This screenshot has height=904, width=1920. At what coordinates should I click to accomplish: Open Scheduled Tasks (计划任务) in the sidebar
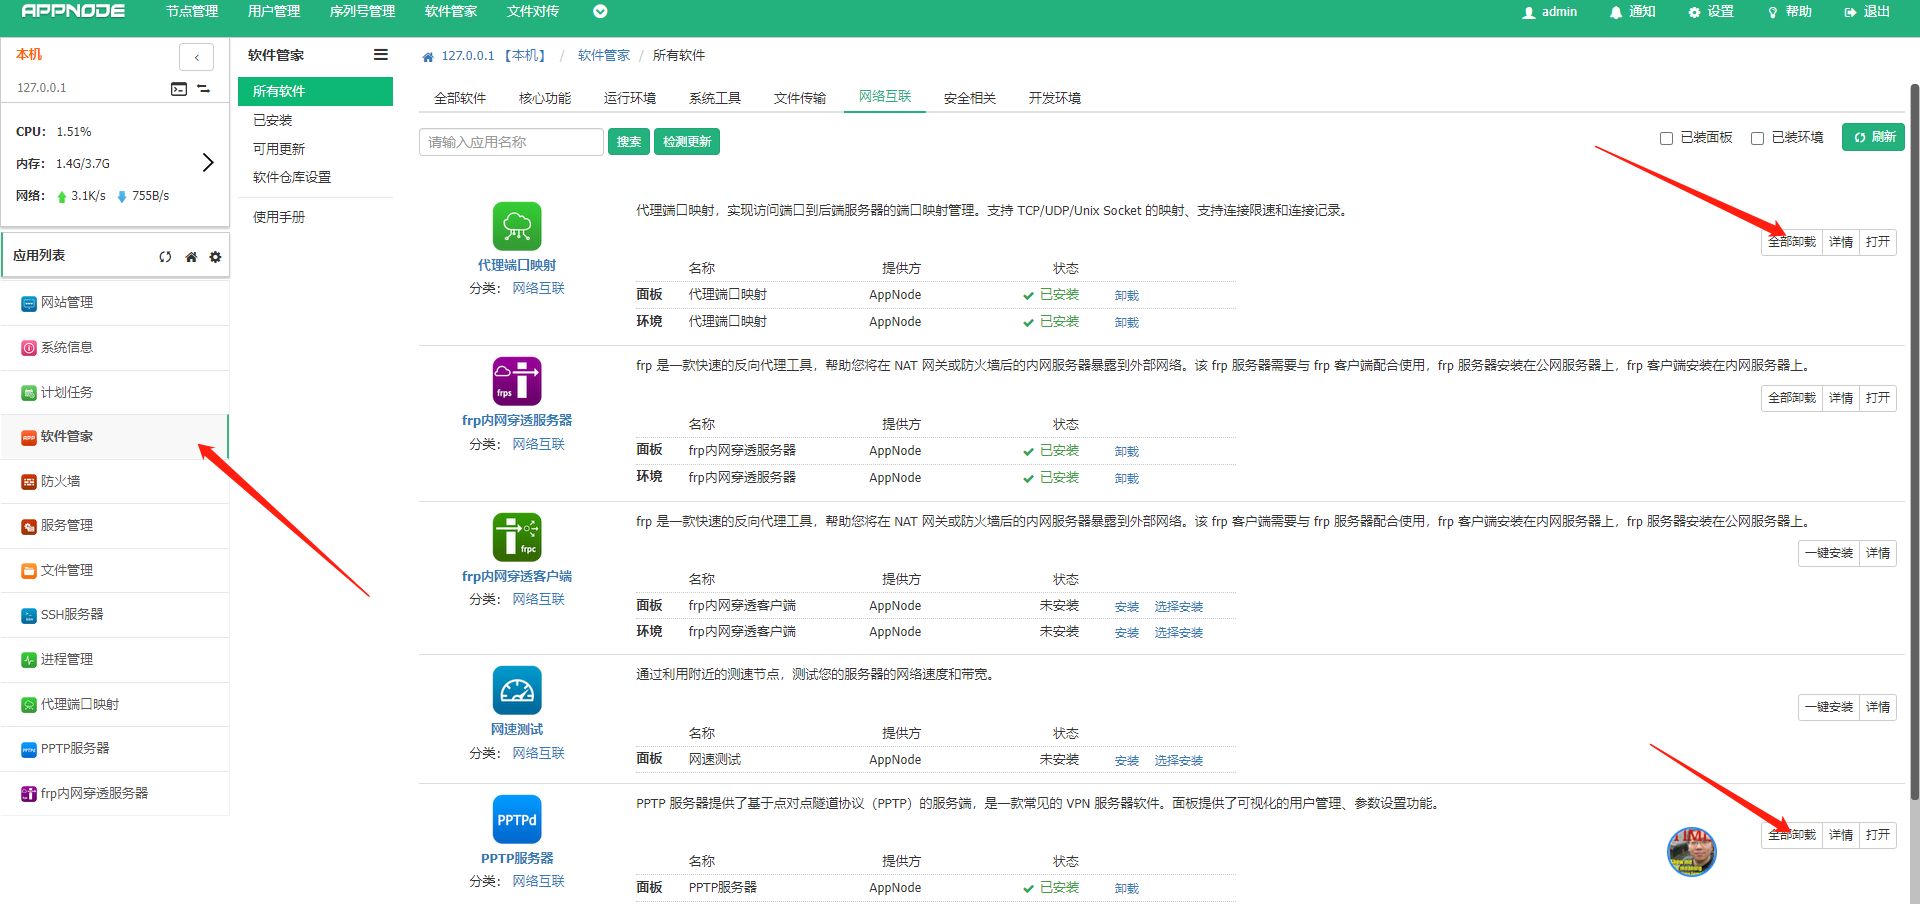115,392
